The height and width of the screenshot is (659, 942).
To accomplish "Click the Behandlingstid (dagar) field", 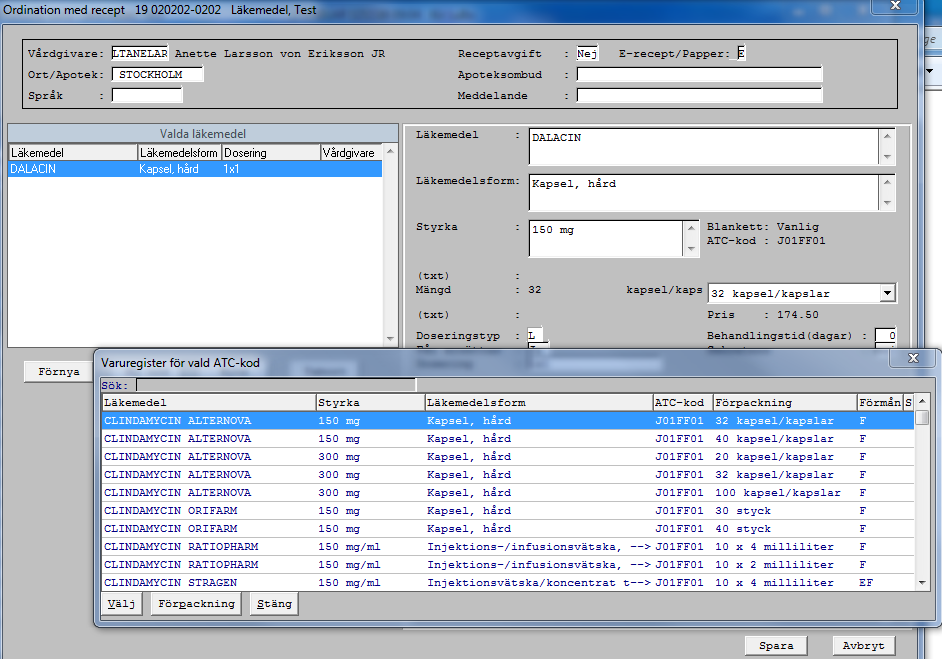I will 886,336.
